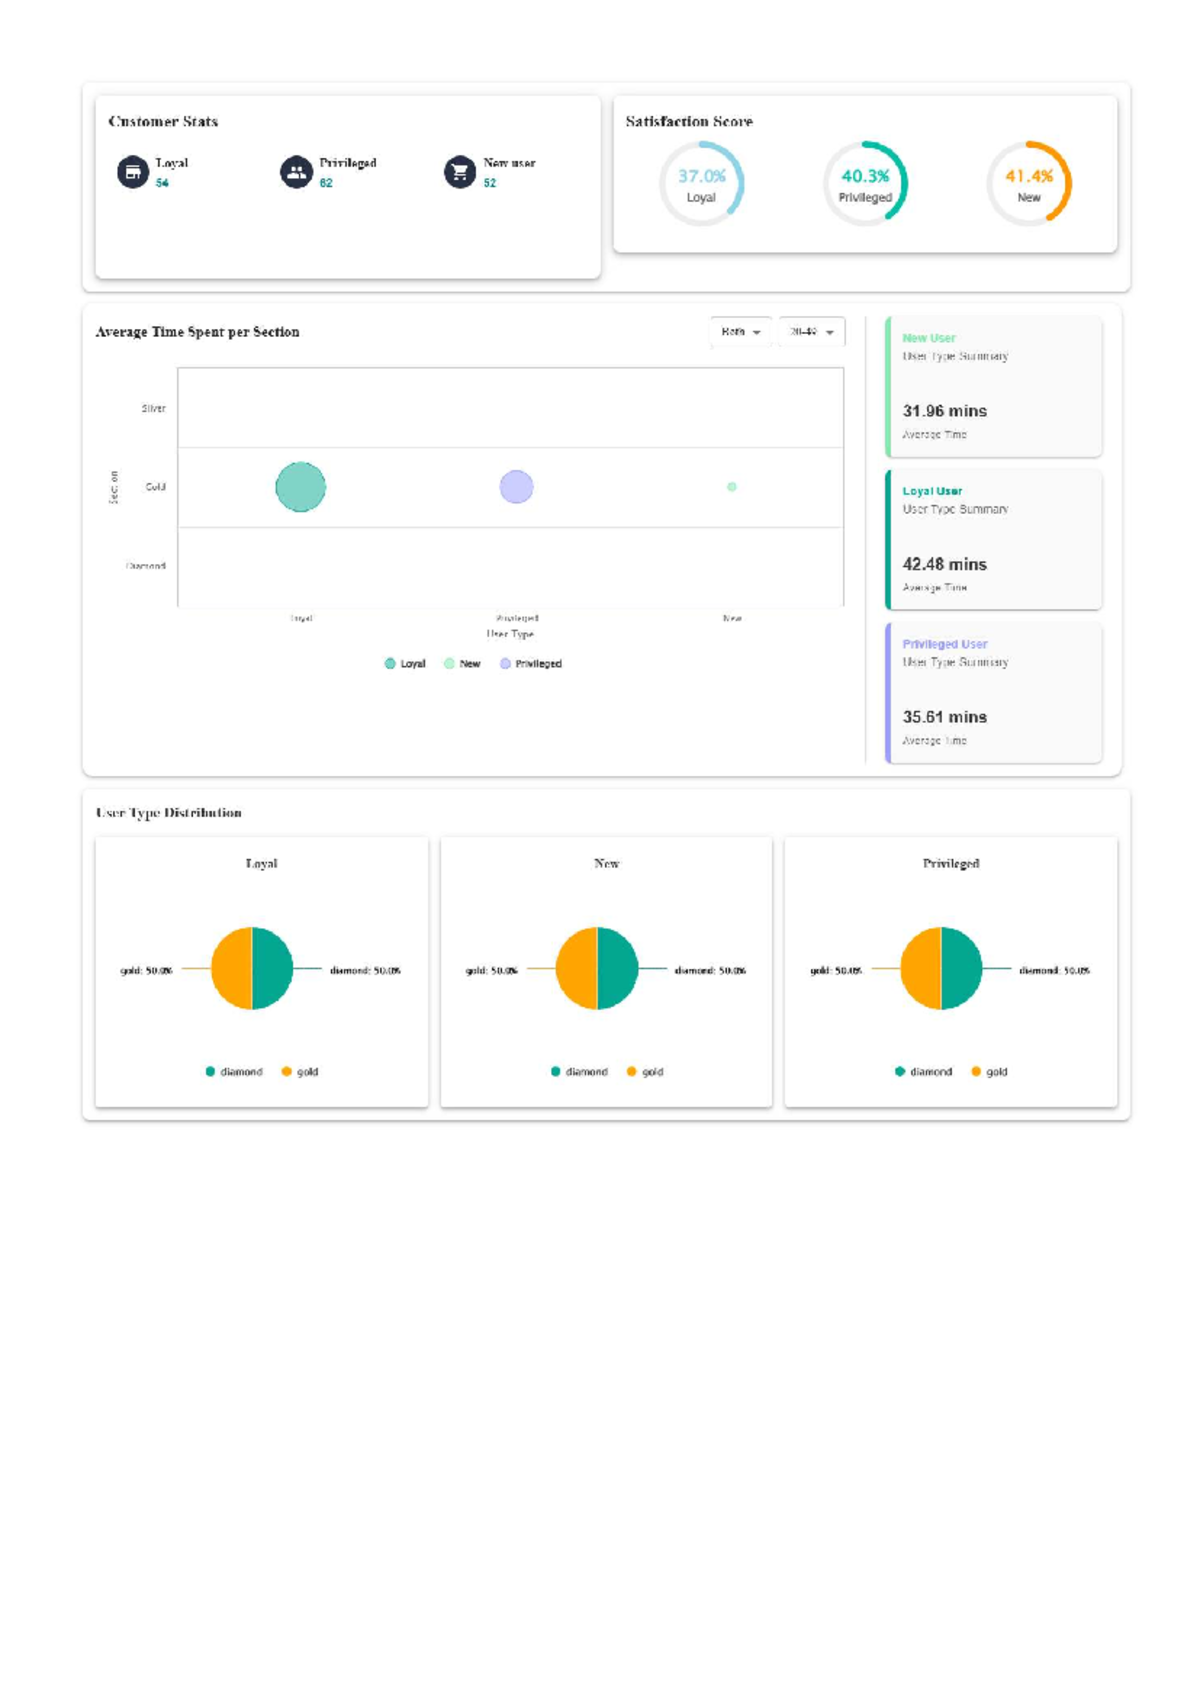Screen dimensions: 1200x1696
Task: Select the purple Privileged bubble in Gold row
Action: (x=516, y=487)
